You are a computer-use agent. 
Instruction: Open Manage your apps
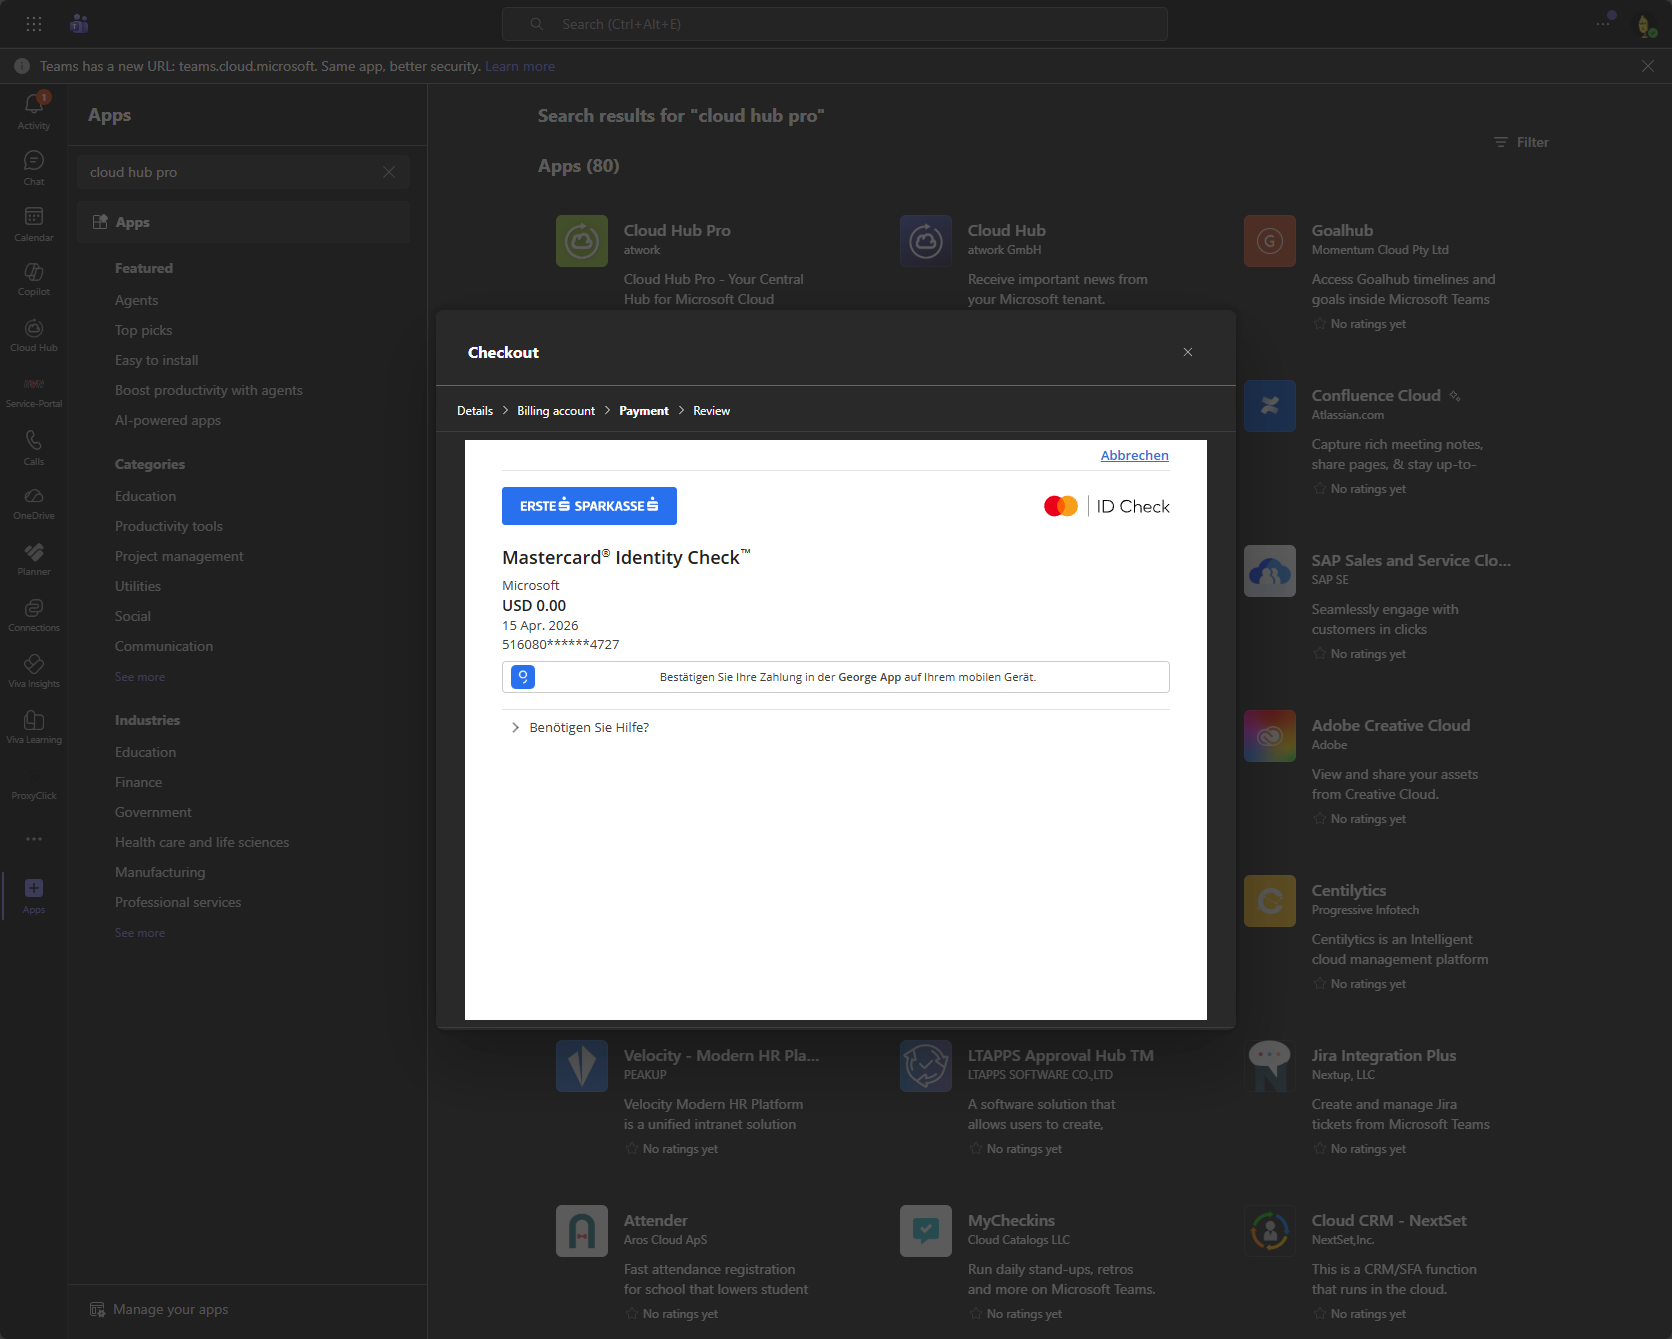(x=159, y=1309)
